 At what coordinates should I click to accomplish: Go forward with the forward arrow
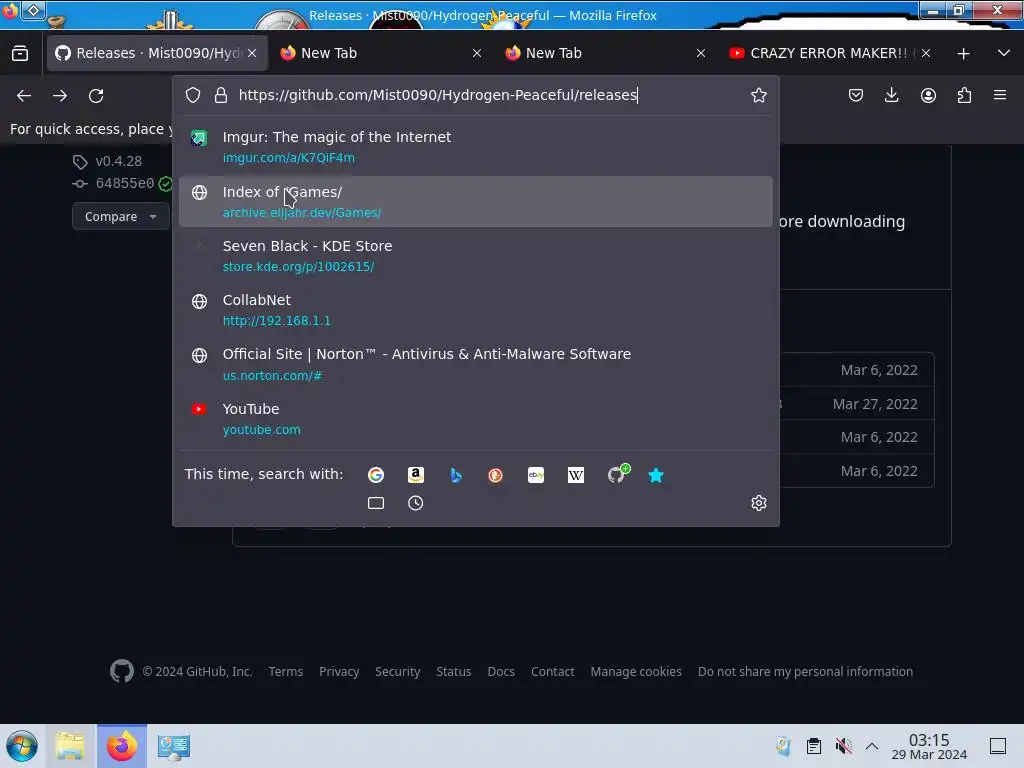(x=60, y=95)
